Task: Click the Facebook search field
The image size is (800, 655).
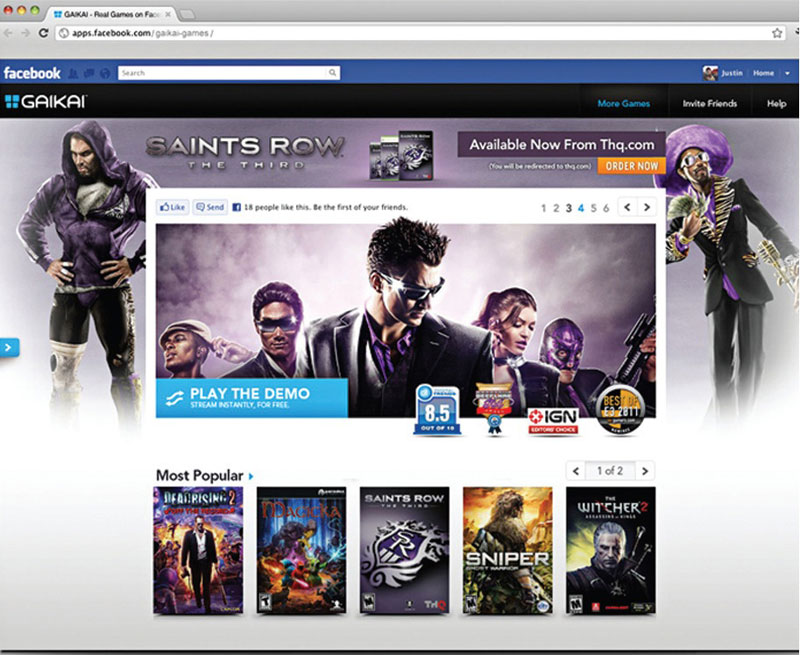Action: (222, 73)
